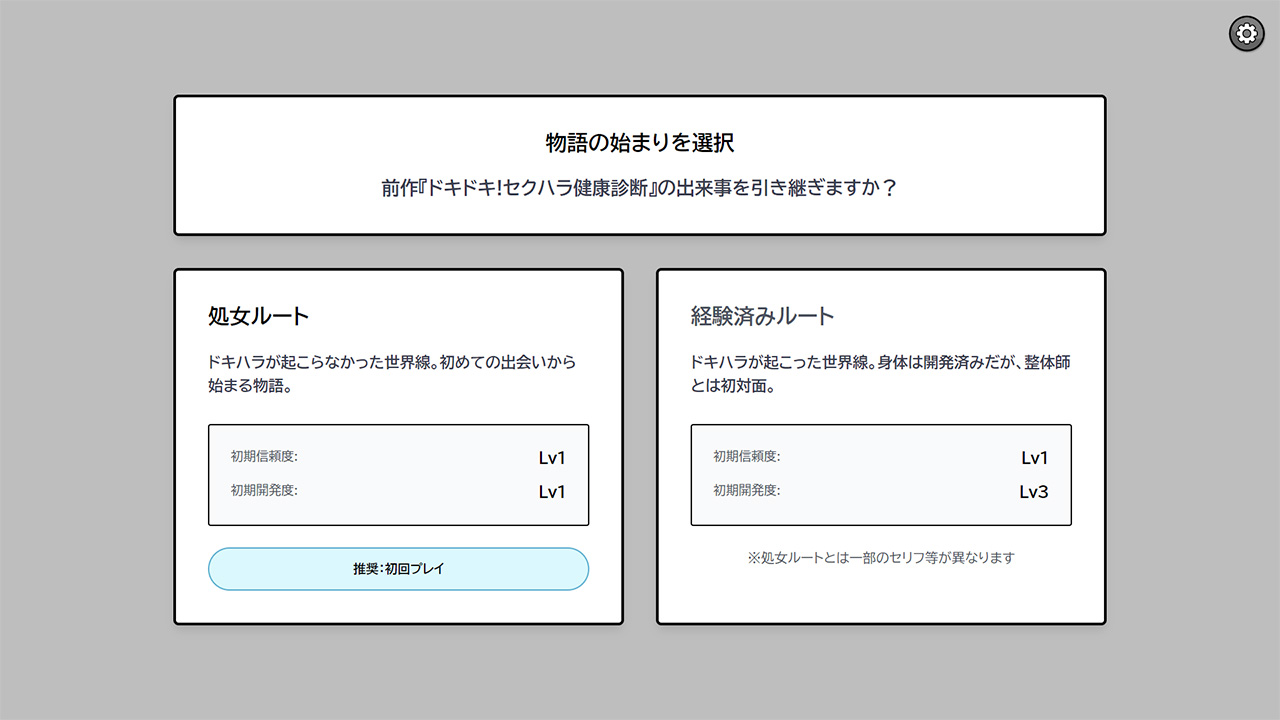Click the 初期開発度 label in the 経験済みルート card
Image resolution: width=1280 pixels, height=720 pixels.
click(746, 491)
